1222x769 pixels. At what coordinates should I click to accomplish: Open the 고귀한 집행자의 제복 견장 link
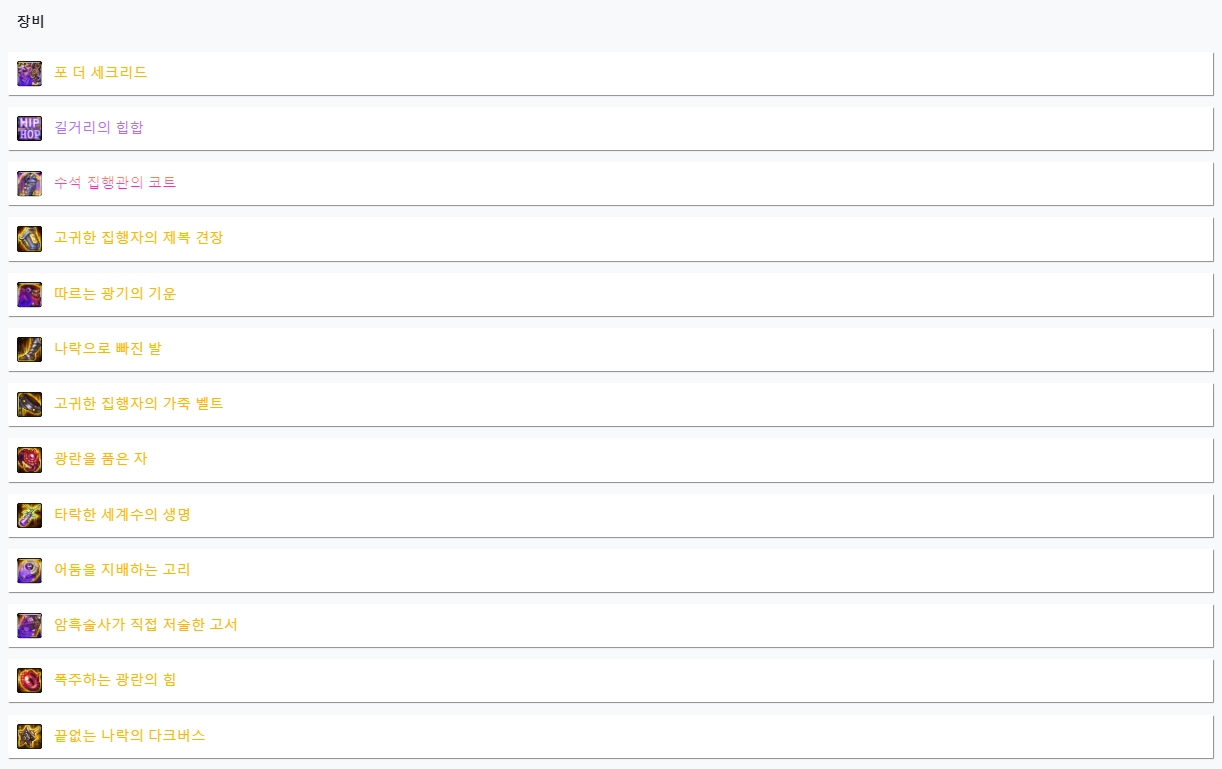point(138,238)
